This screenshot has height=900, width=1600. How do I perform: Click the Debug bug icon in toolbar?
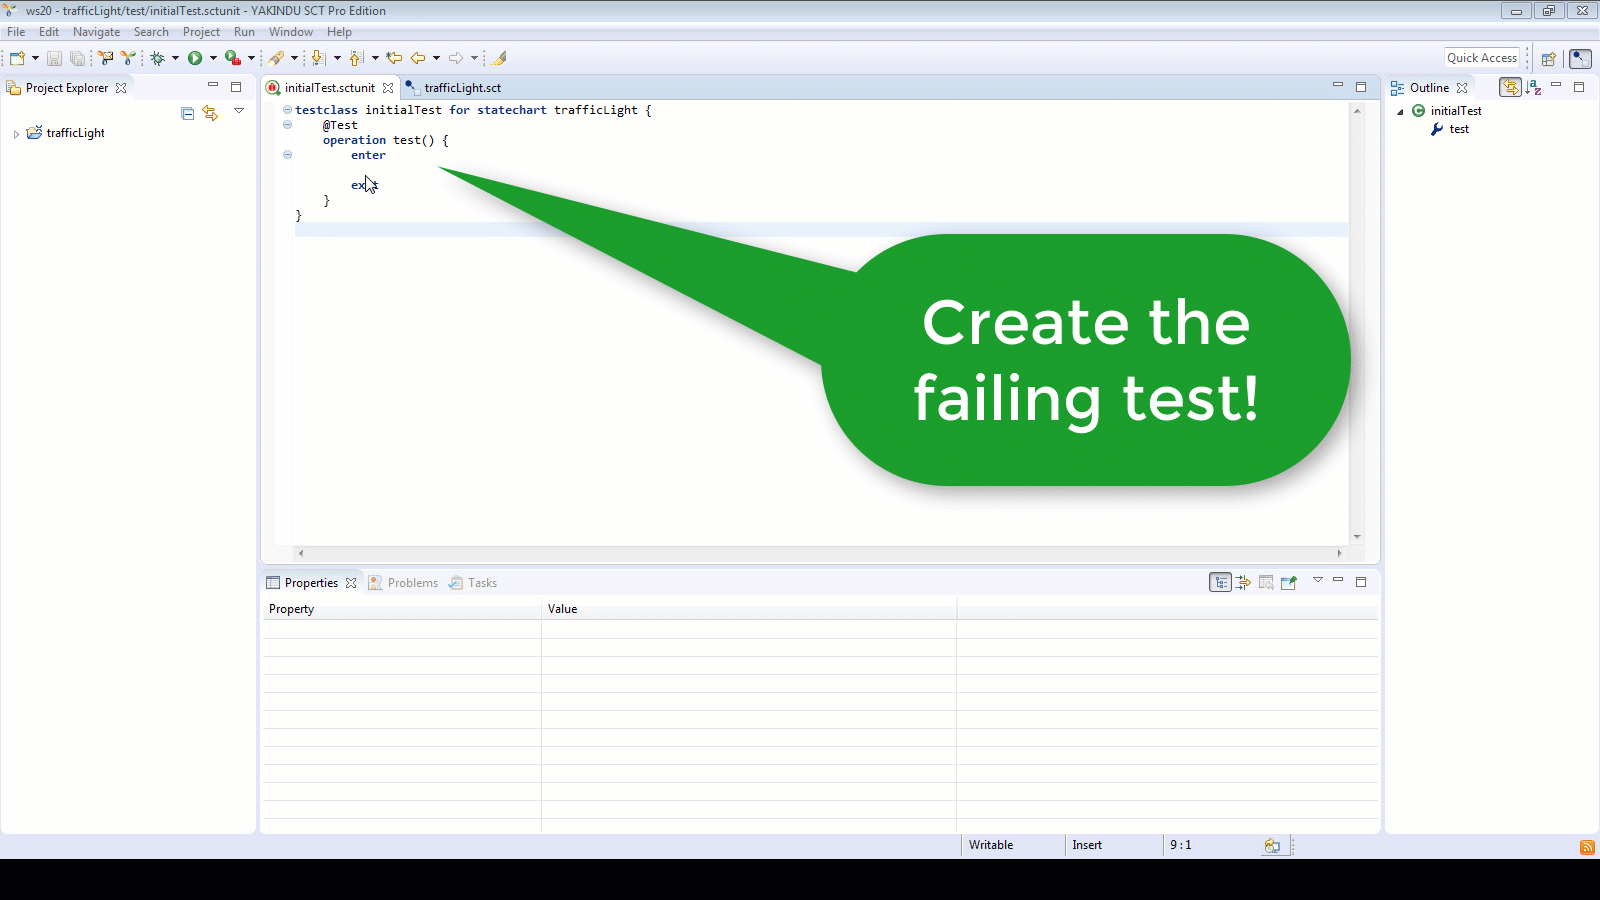(157, 58)
